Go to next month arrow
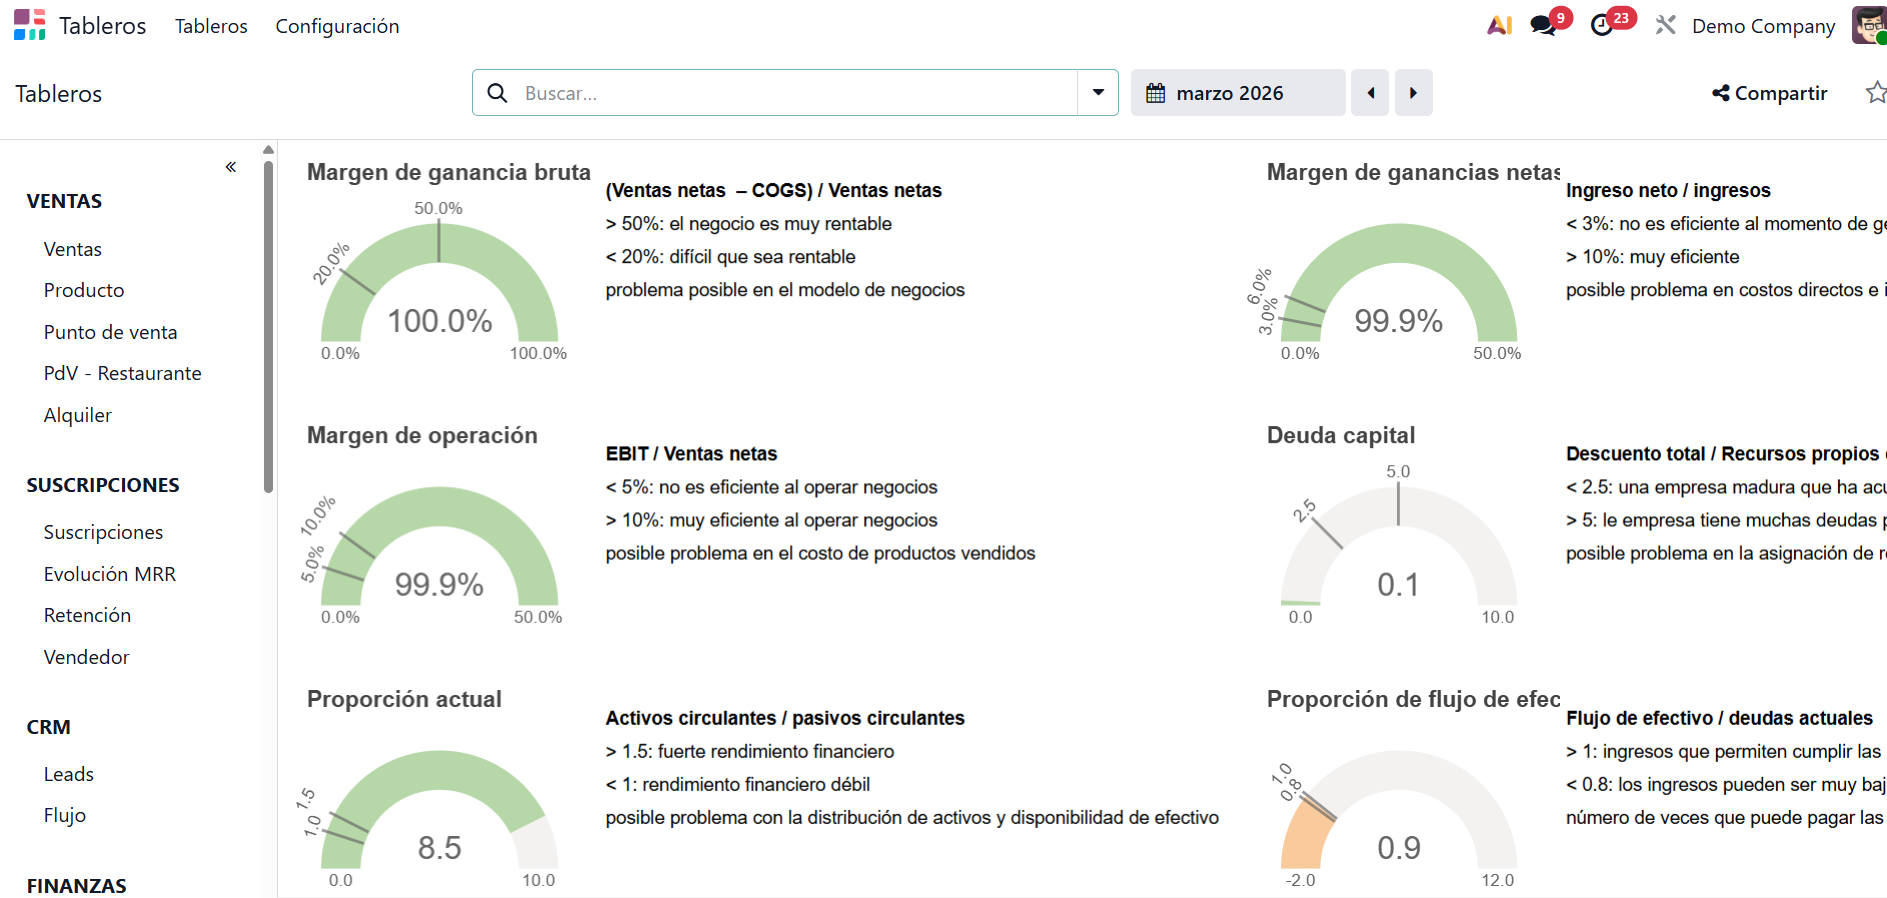This screenshot has width=1887, height=898. (1413, 93)
